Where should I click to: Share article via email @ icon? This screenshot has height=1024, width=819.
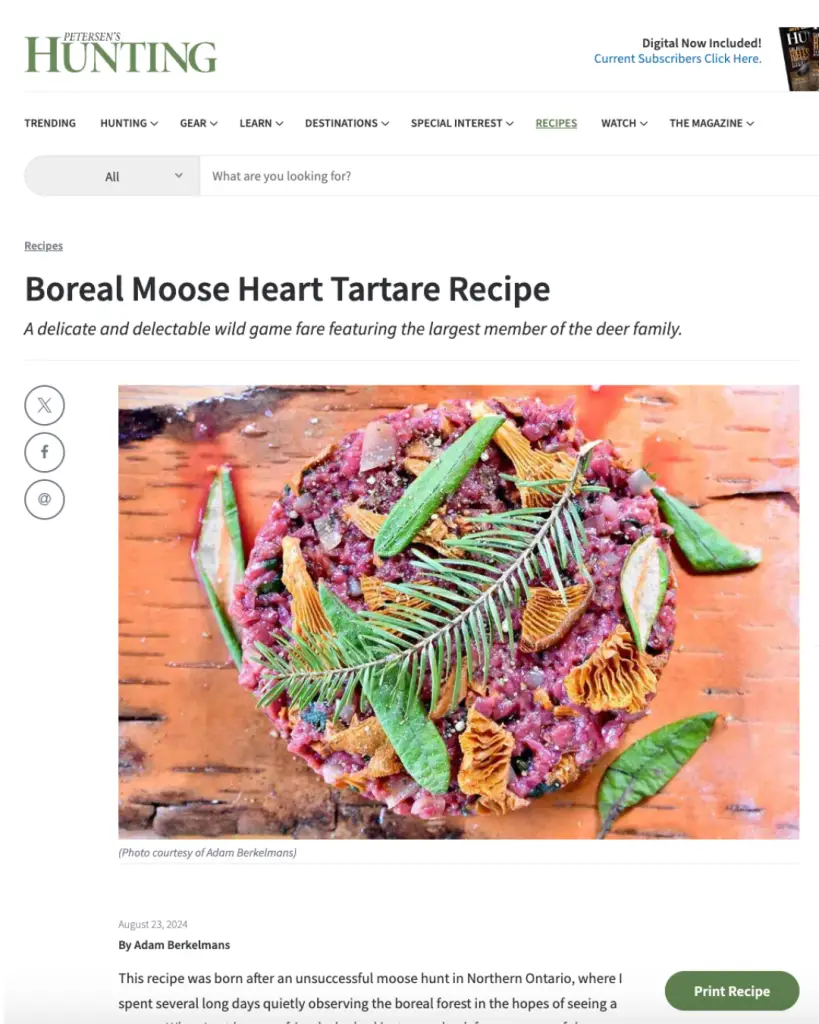(44, 500)
